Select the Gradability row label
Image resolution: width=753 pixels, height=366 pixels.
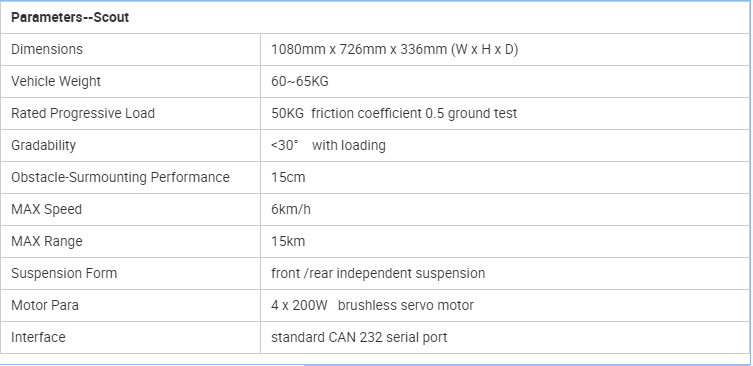[x=43, y=146]
